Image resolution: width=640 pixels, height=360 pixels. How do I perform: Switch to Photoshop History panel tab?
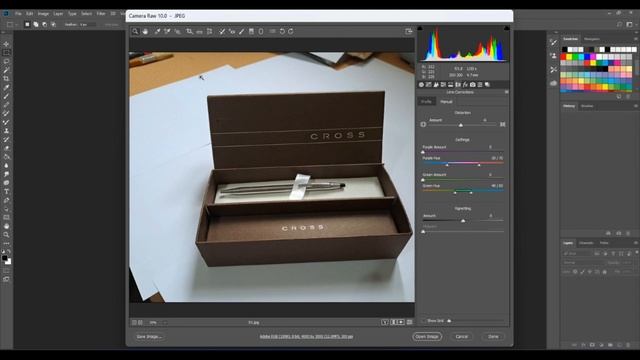tap(569, 106)
